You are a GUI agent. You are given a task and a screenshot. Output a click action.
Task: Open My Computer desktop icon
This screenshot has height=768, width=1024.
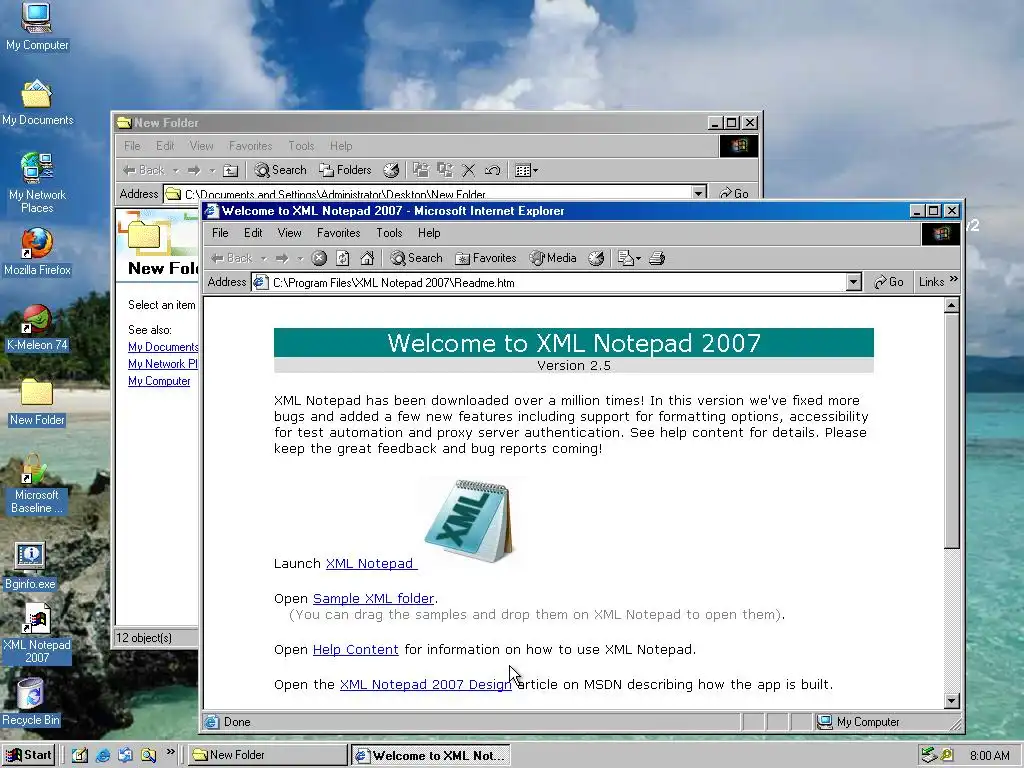[x=37, y=26]
